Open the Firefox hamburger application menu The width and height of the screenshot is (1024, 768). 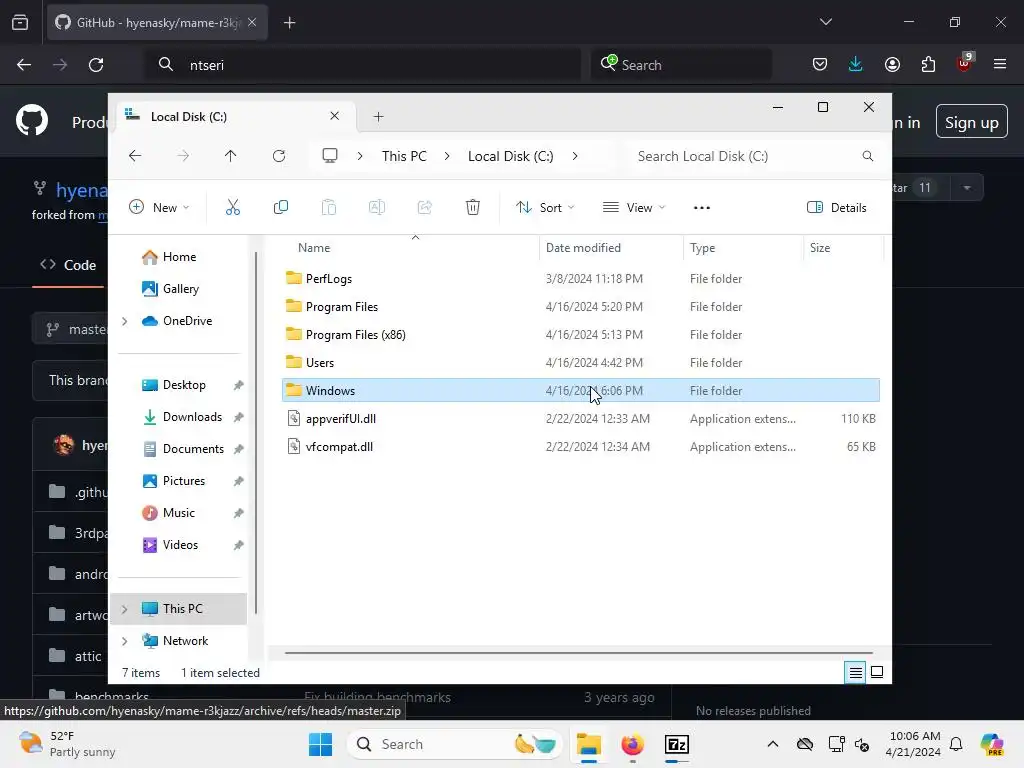click(1000, 64)
